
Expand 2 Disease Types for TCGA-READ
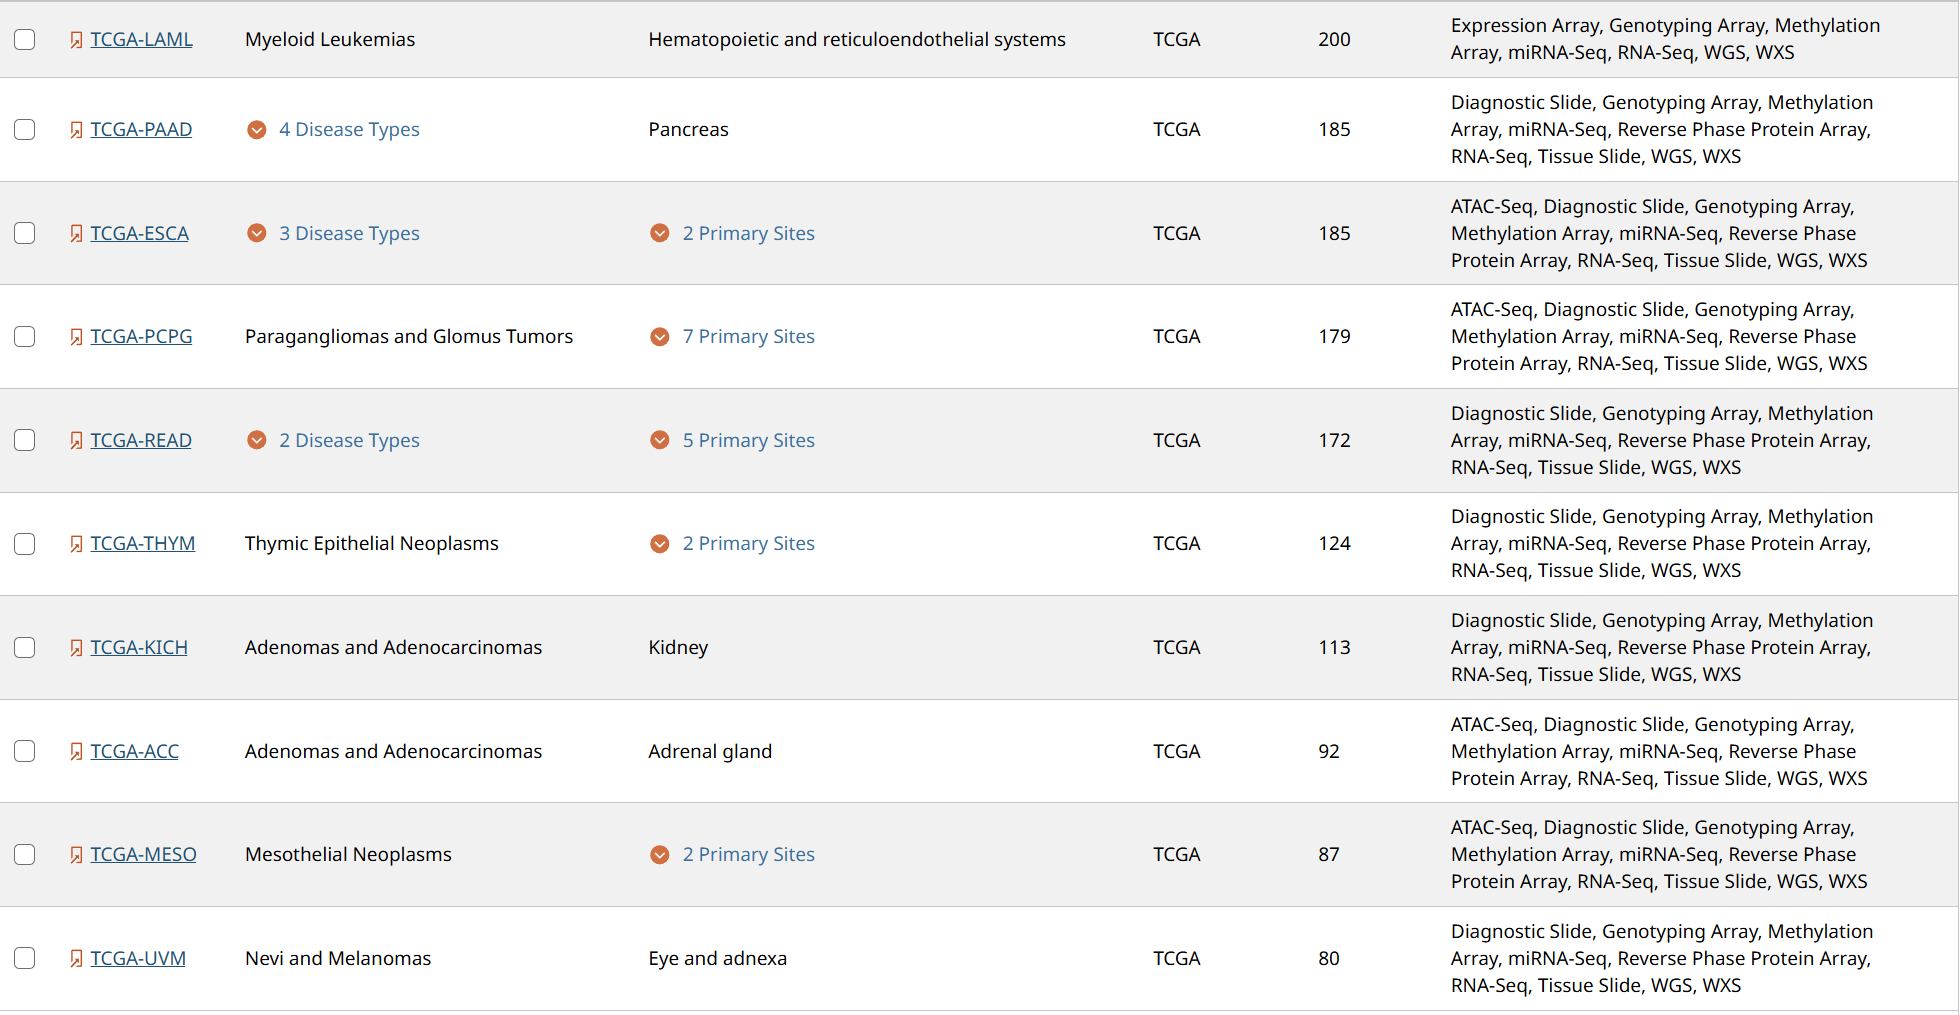pos(333,440)
